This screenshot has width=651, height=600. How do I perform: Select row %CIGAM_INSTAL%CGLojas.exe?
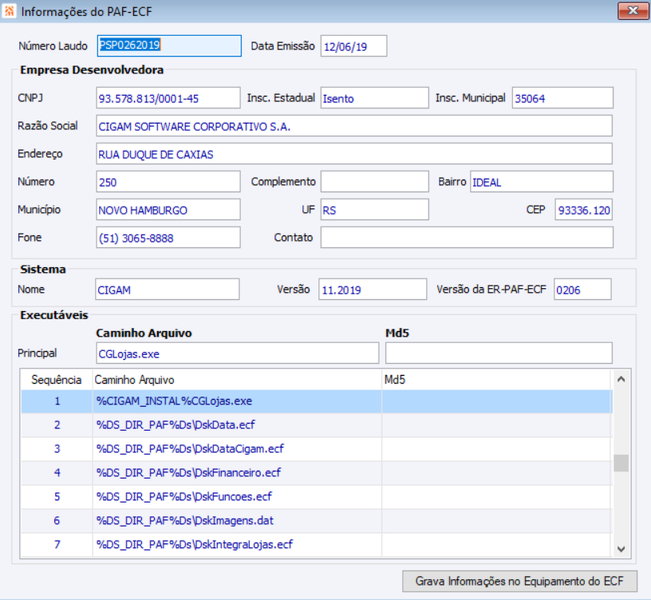[x=317, y=401]
